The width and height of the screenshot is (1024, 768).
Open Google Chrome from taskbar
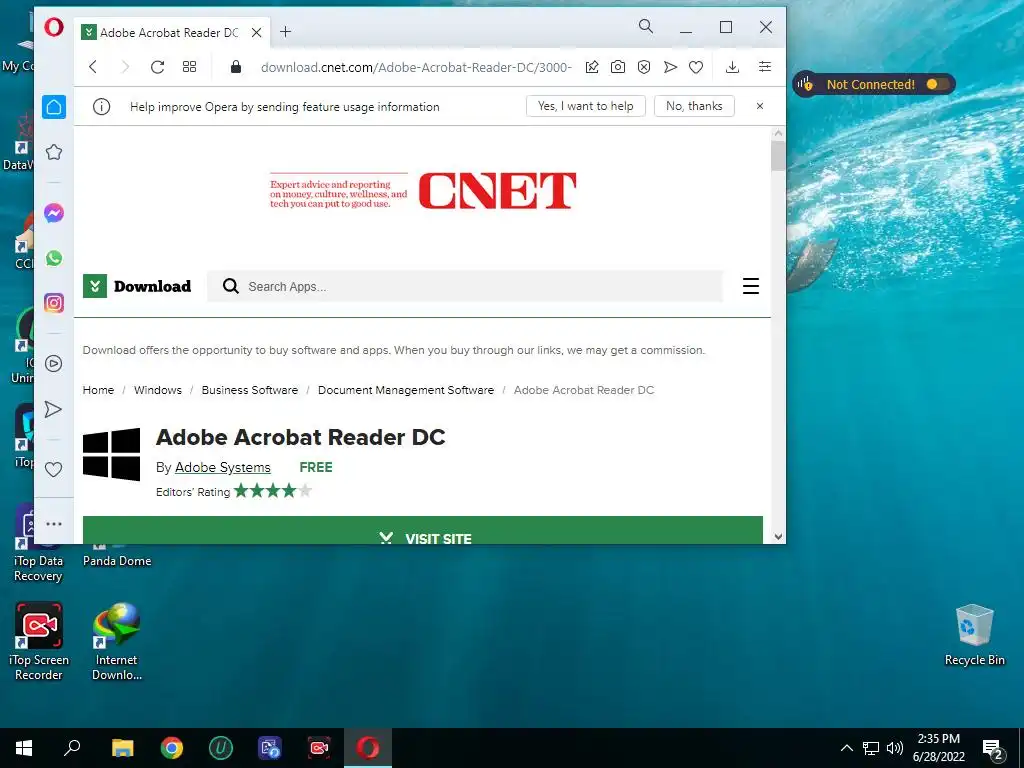[172, 748]
